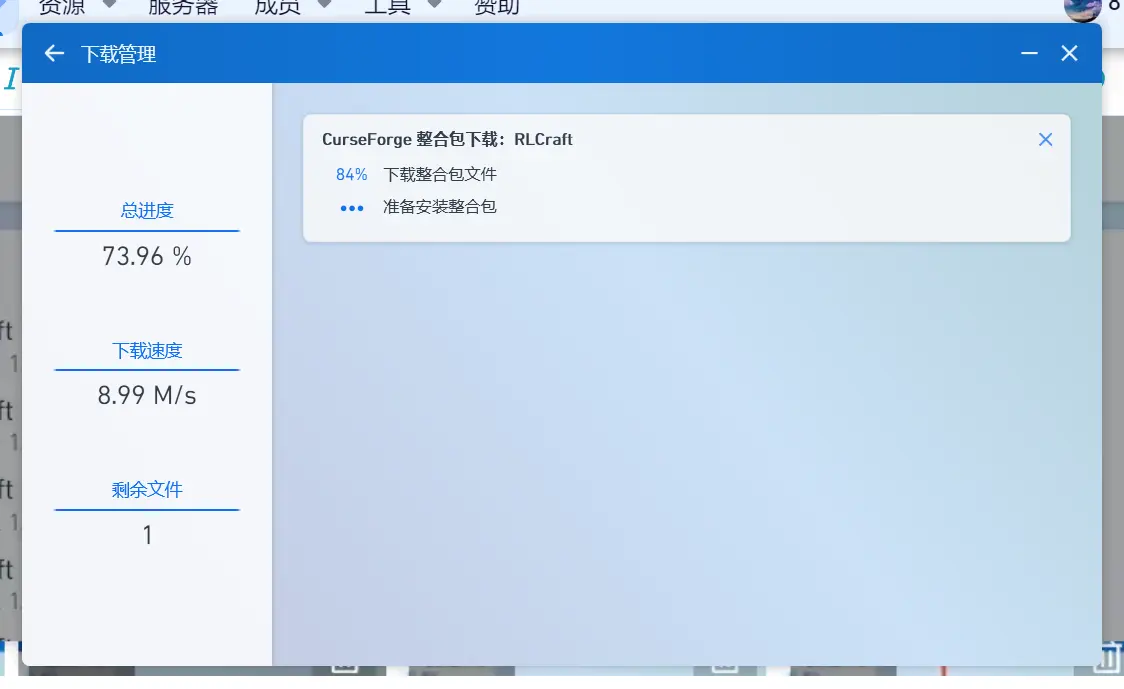Open the user avatar profile menu
Viewport: 1124px width, 689px height.
[x=1083, y=10]
